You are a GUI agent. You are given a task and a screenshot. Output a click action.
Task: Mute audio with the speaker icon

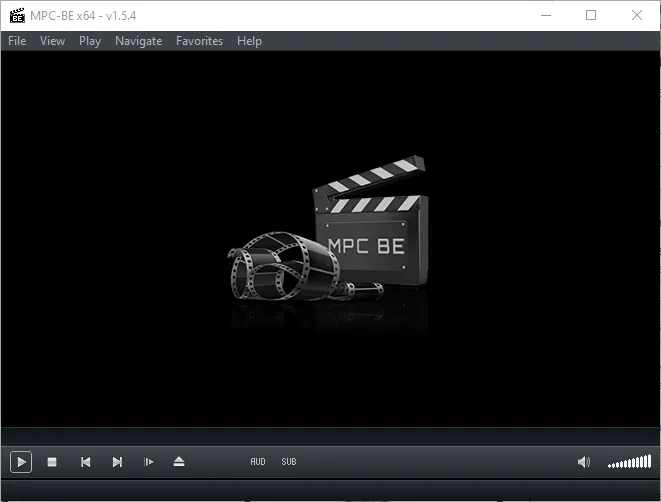[584, 462]
